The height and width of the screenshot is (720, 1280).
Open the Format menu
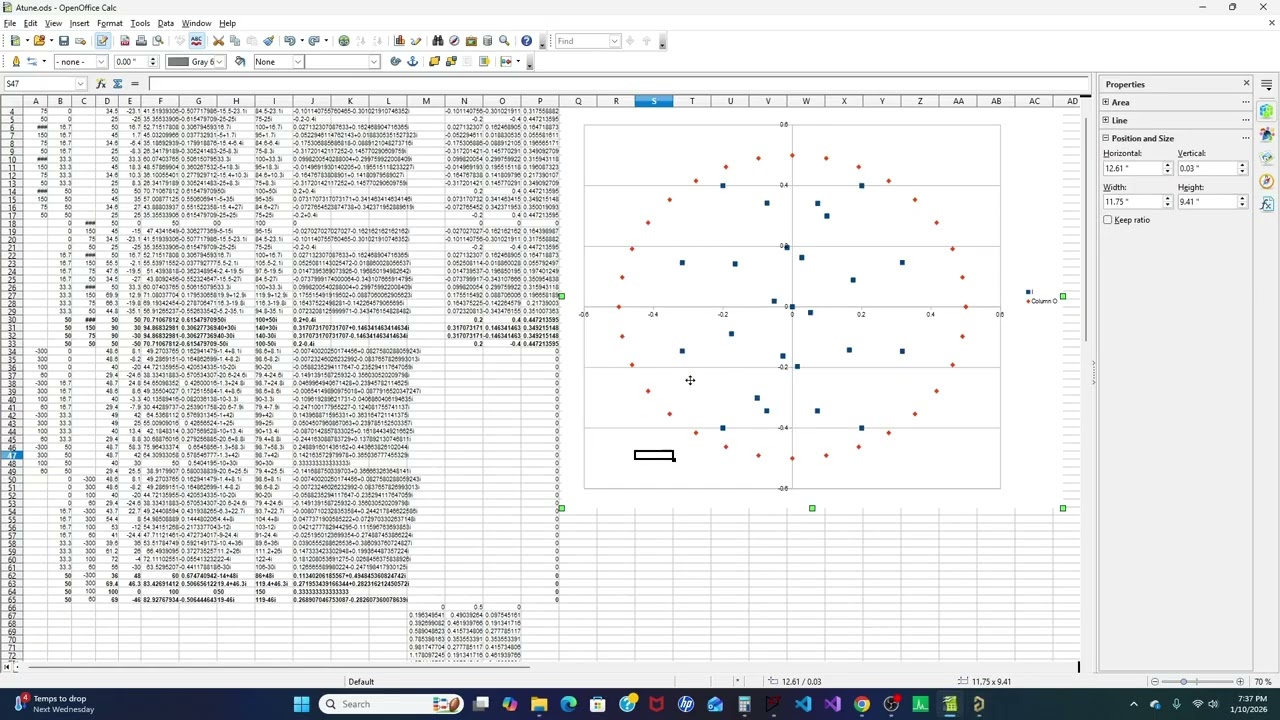(110, 23)
